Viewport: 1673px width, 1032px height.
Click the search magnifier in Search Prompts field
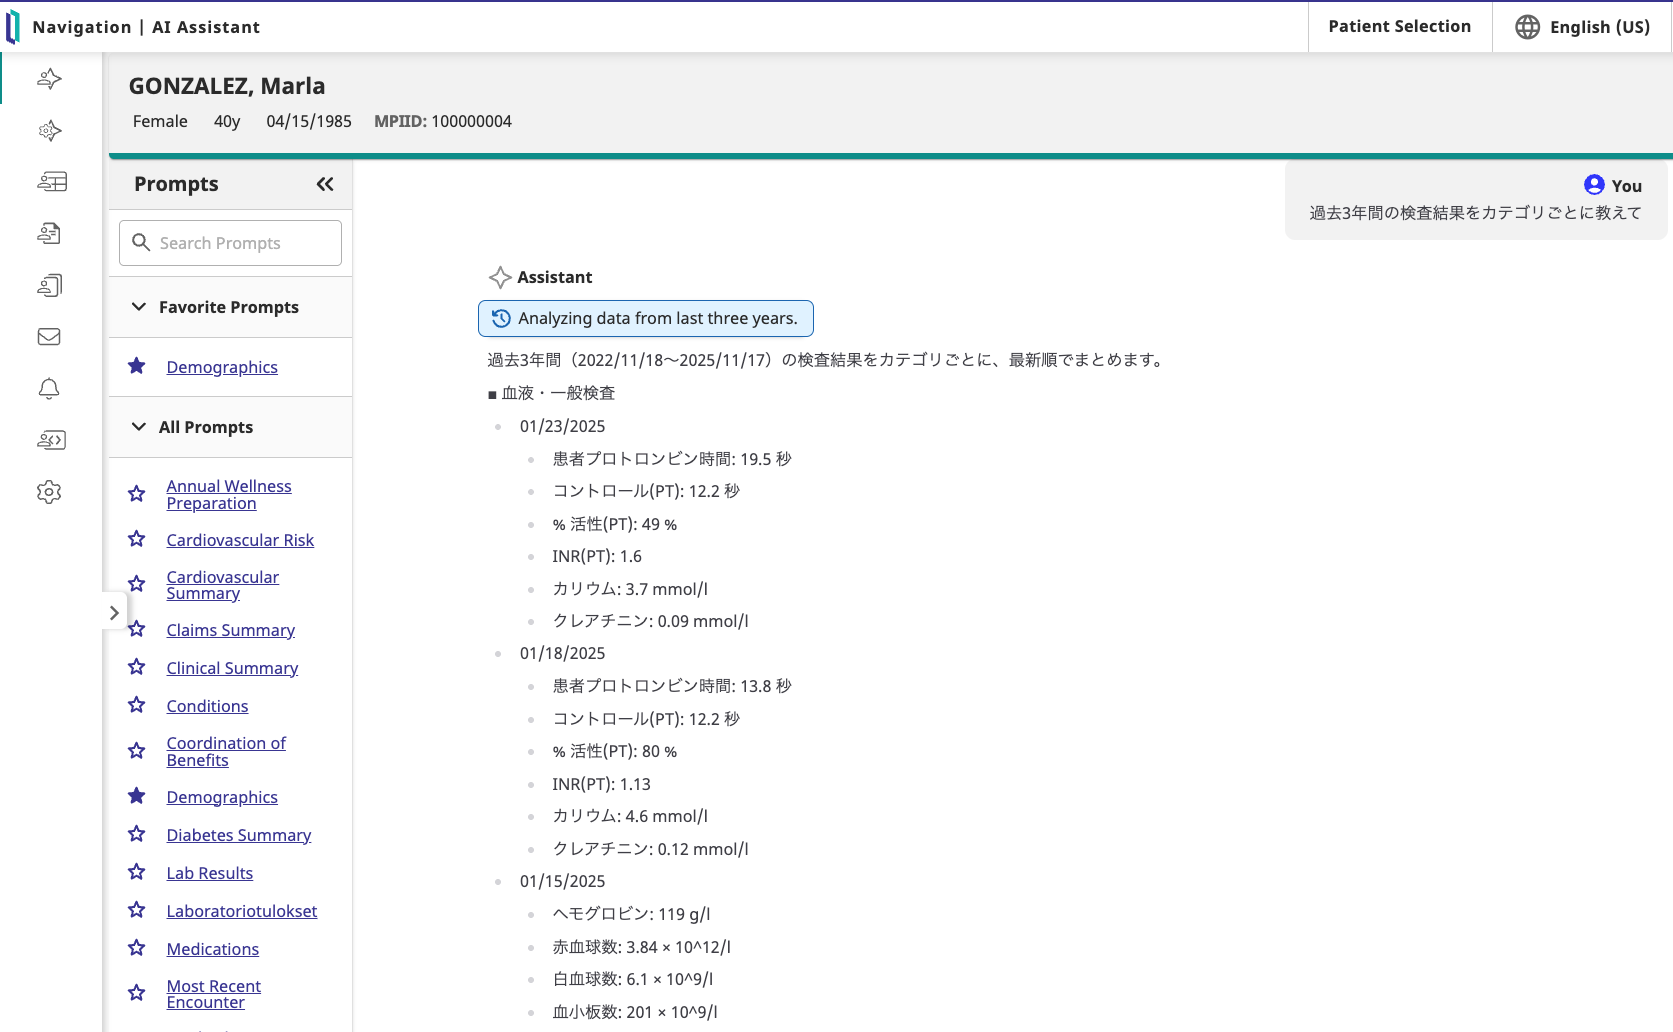click(140, 243)
